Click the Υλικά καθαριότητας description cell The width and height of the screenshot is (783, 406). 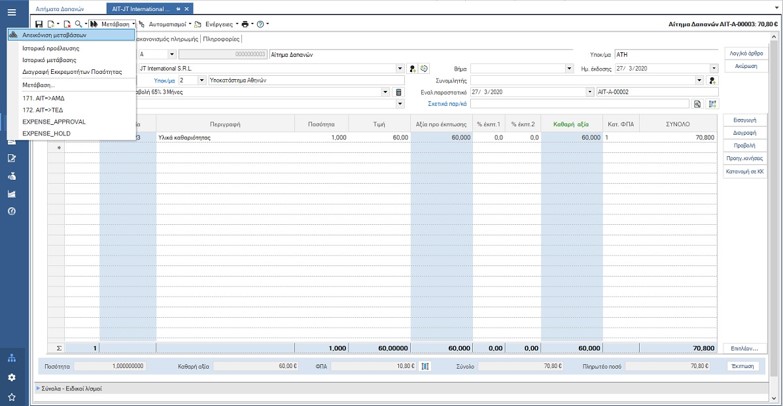tap(225, 137)
